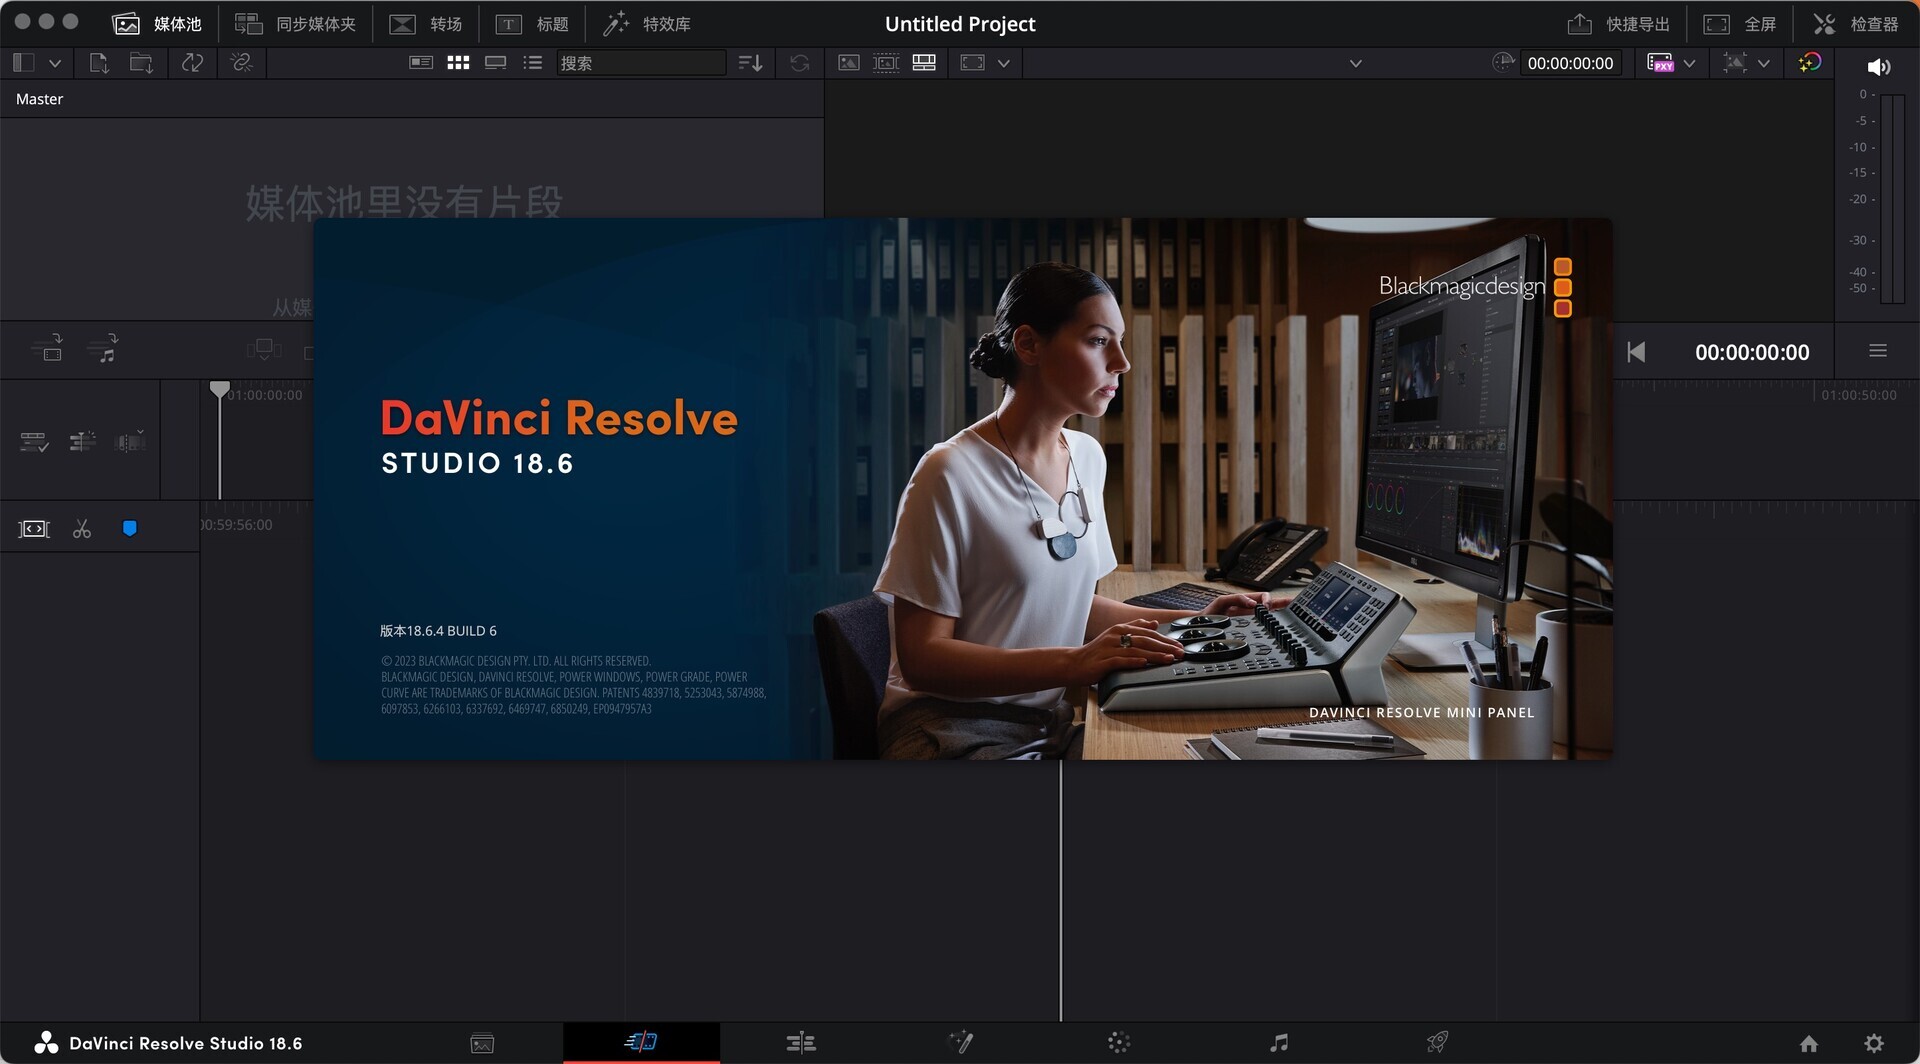Image resolution: width=1920 pixels, height=1064 pixels.
Task: Open the Sync Bin (同步媒体夹) panel
Action: (295, 24)
